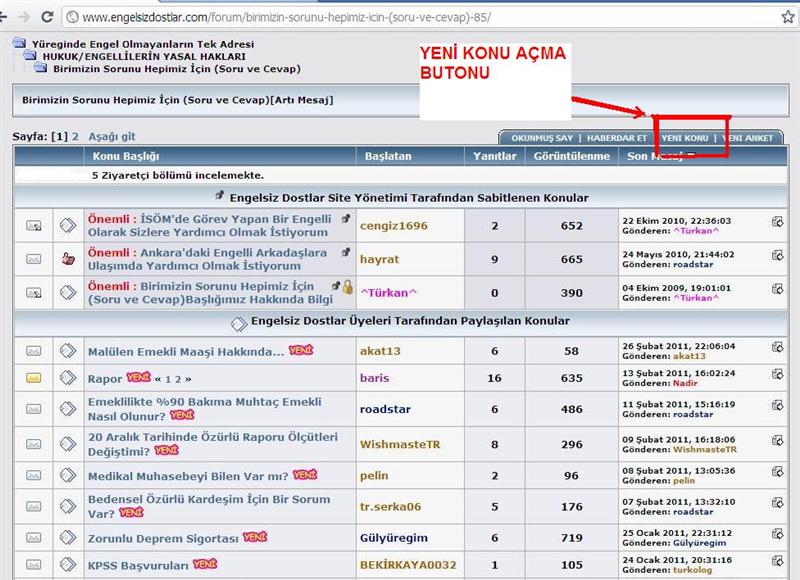Viewport: 800px width, 580px height.
Task: Jump down via Aşağı git link
Action: [x=112, y=136]
